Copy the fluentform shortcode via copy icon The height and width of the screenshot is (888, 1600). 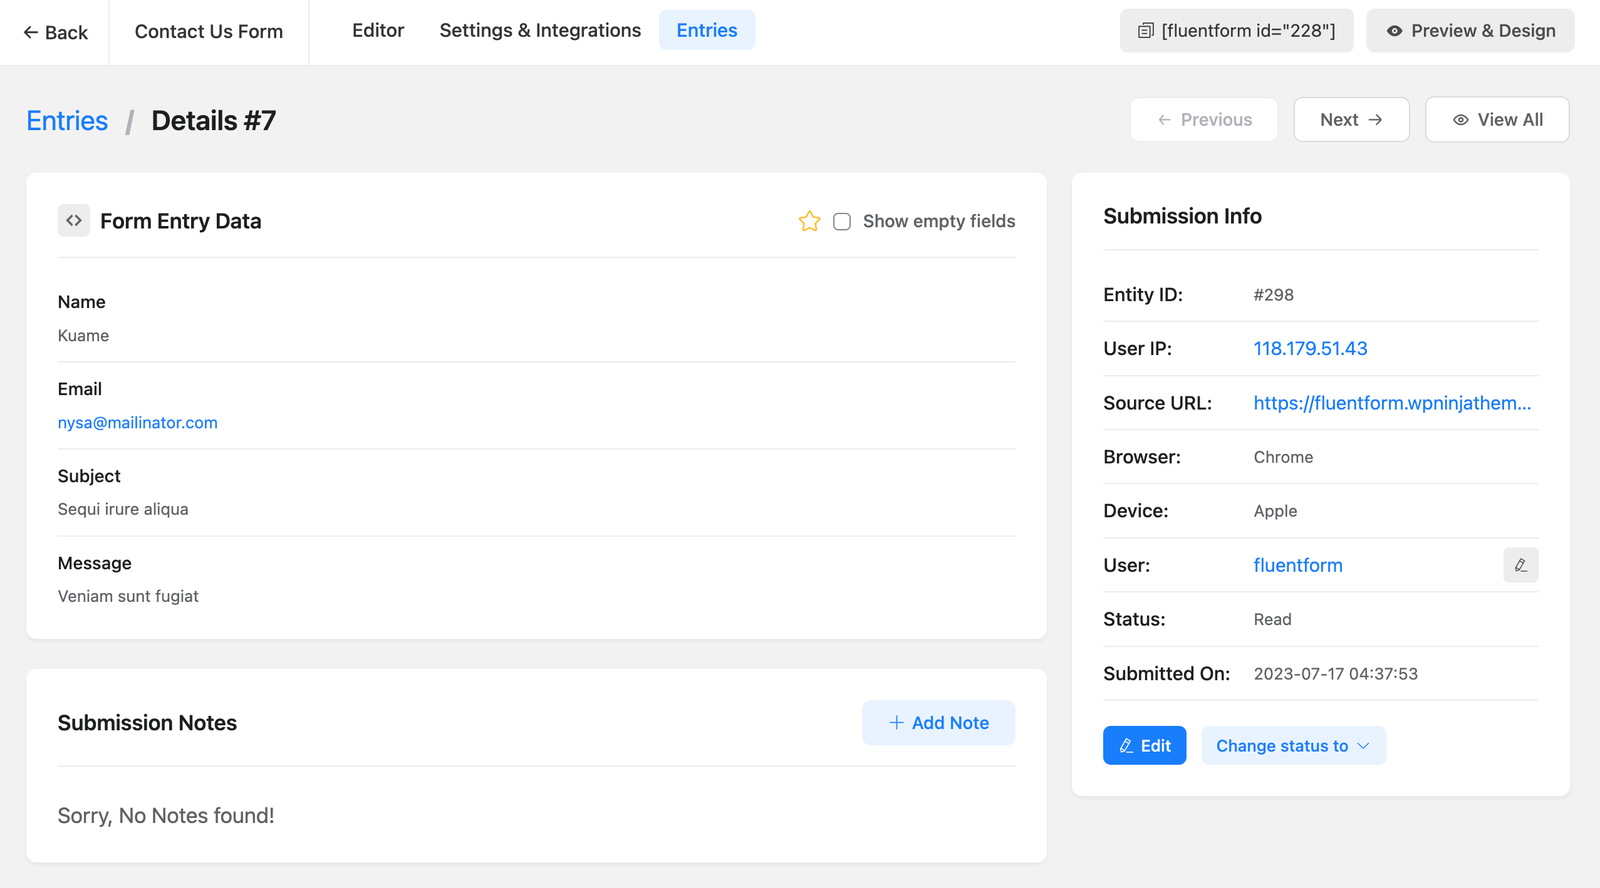(x=1146, y=31)
